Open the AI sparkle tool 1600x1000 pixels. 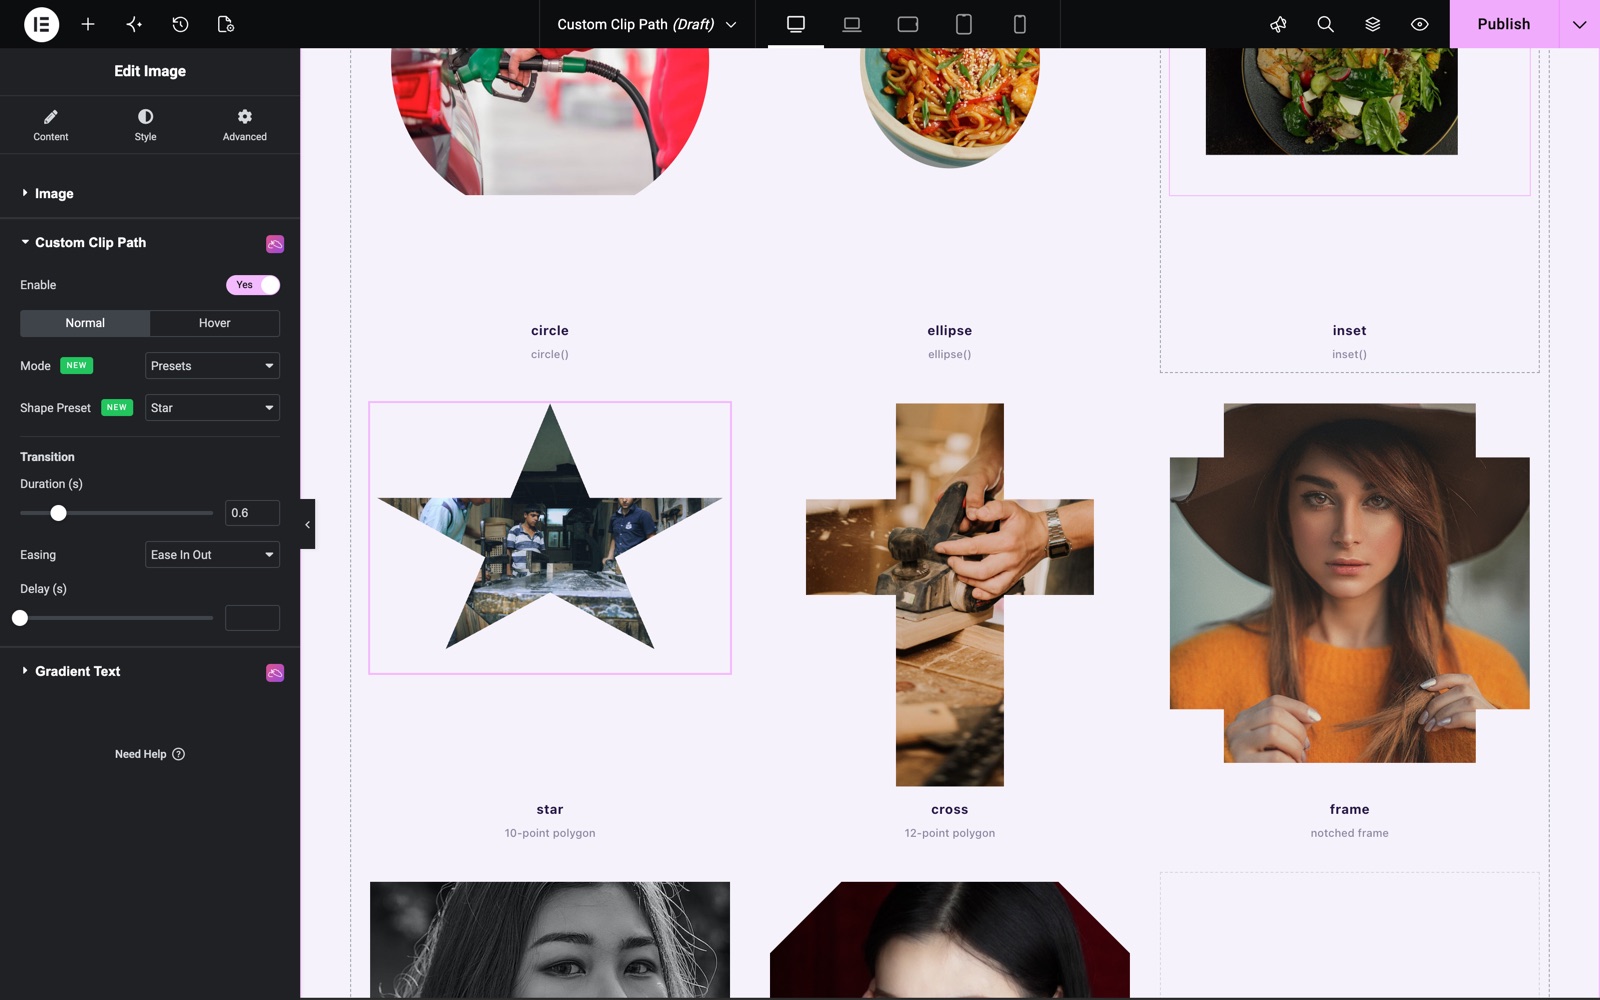pyautogui.click(x=134, y=24)
